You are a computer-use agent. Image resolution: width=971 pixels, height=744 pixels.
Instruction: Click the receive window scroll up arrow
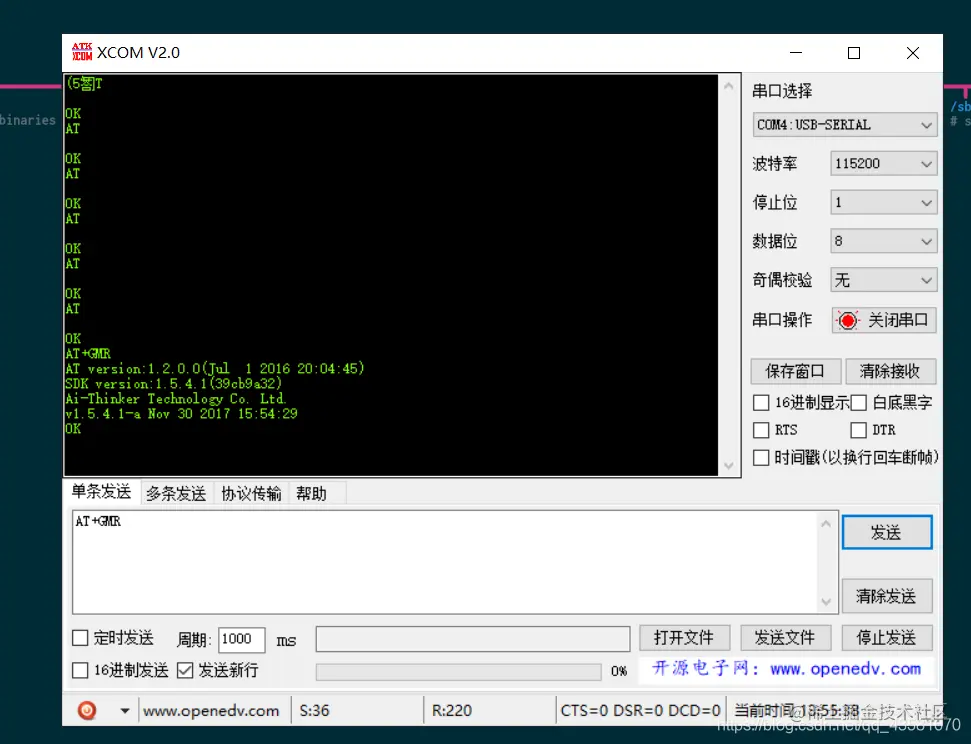pos(729,86)
